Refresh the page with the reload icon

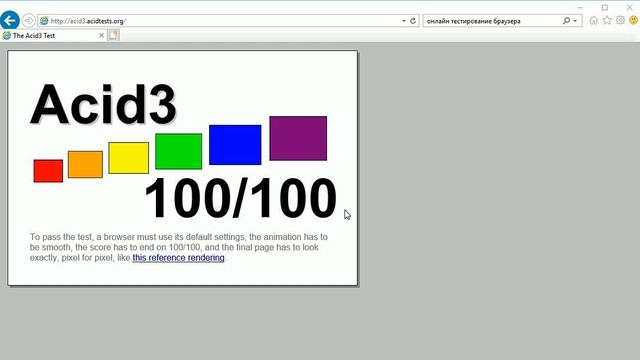(413, 21)
